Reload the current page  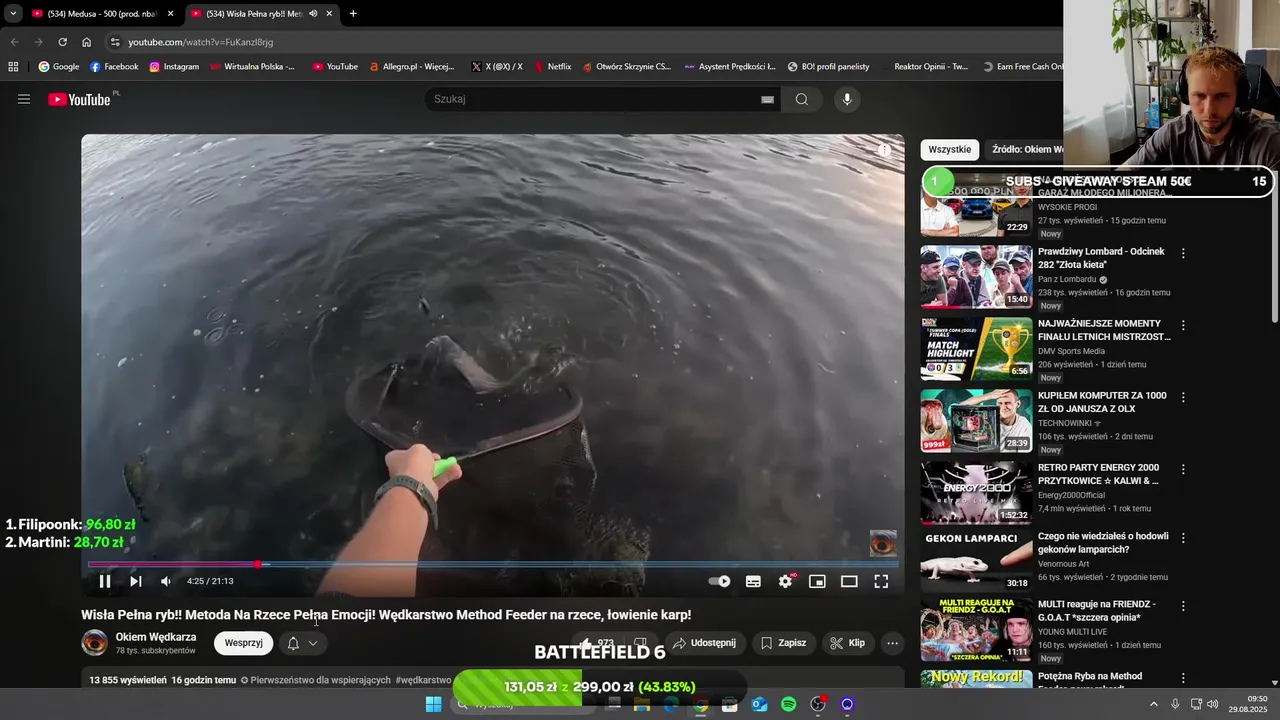62,42
